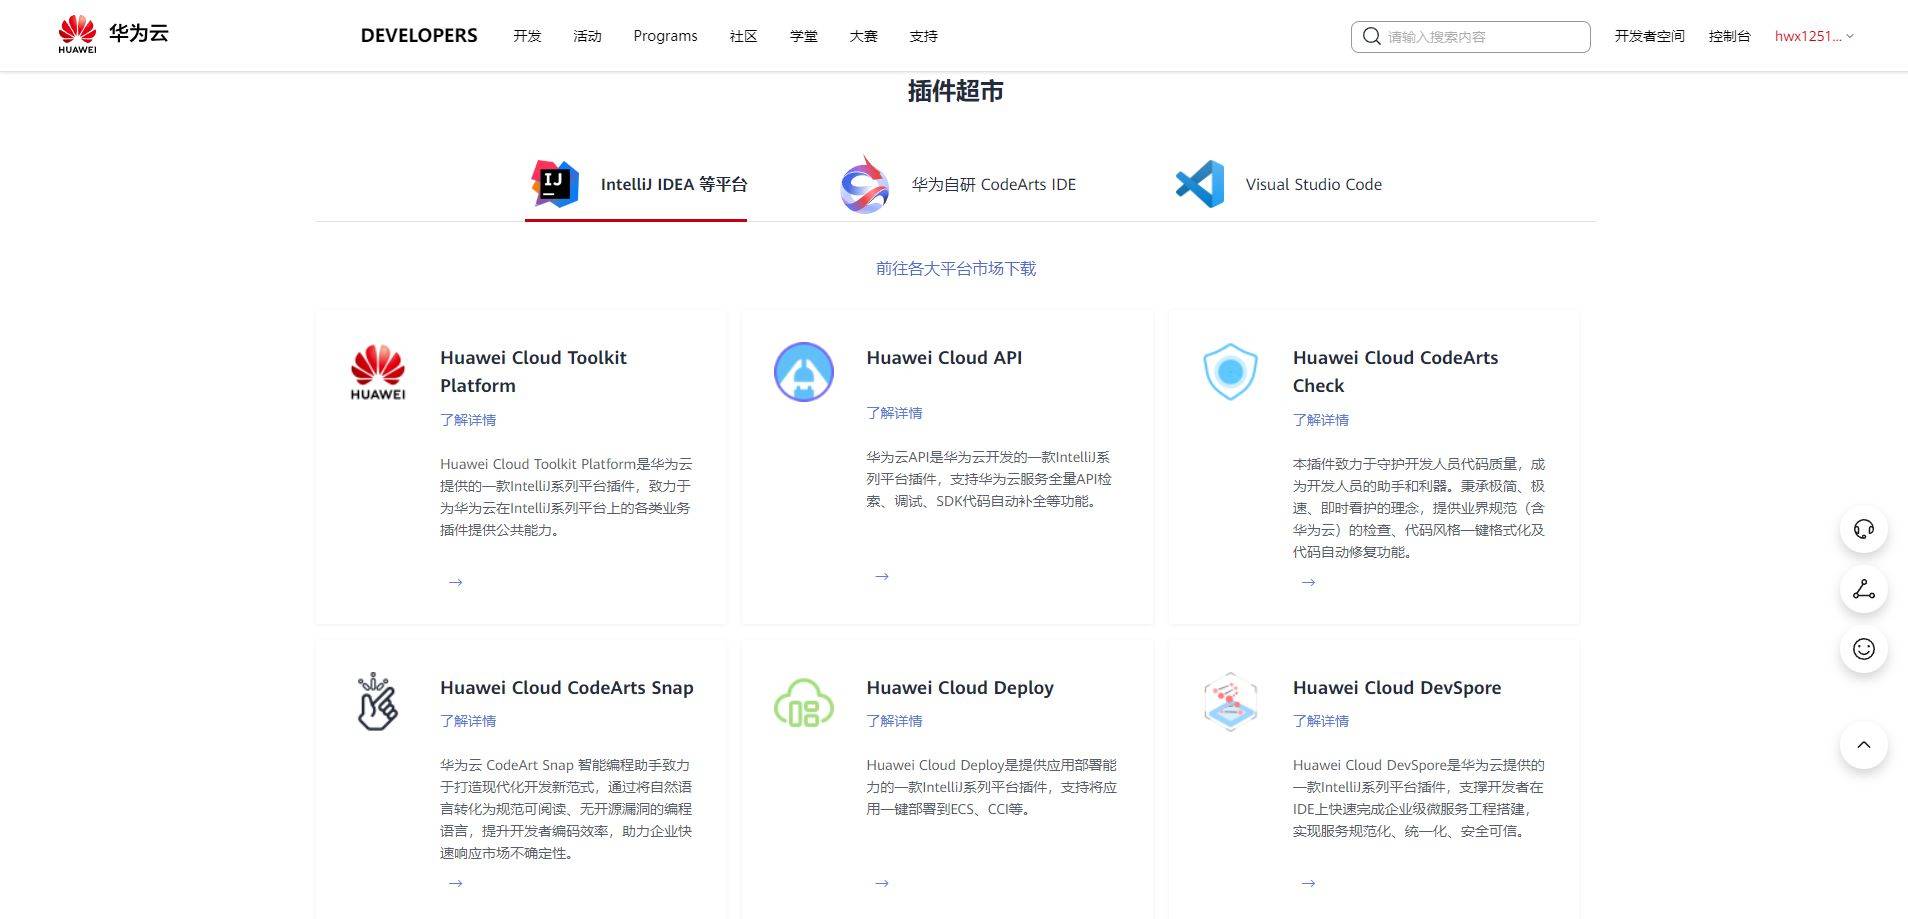The height and width of the screenshot is (919, 1908).
Task: Click the CodeArts Snap finger-snap icon
Action: (377, 701)
